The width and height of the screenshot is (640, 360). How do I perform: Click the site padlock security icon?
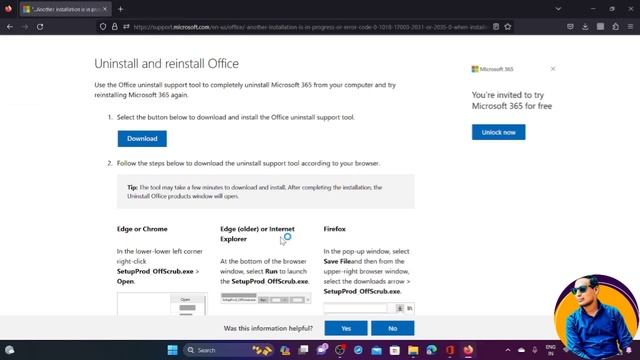click(115, 27)
